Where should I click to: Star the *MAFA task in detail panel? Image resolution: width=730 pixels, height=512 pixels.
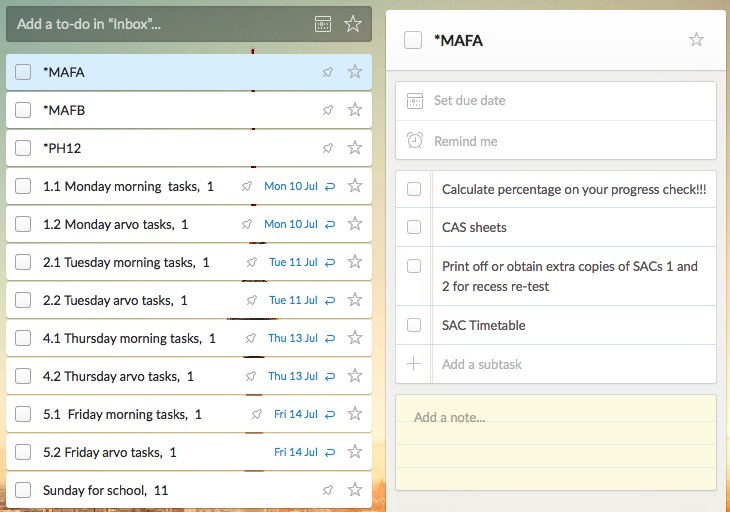pyautogui.click(x=696, y=40)
